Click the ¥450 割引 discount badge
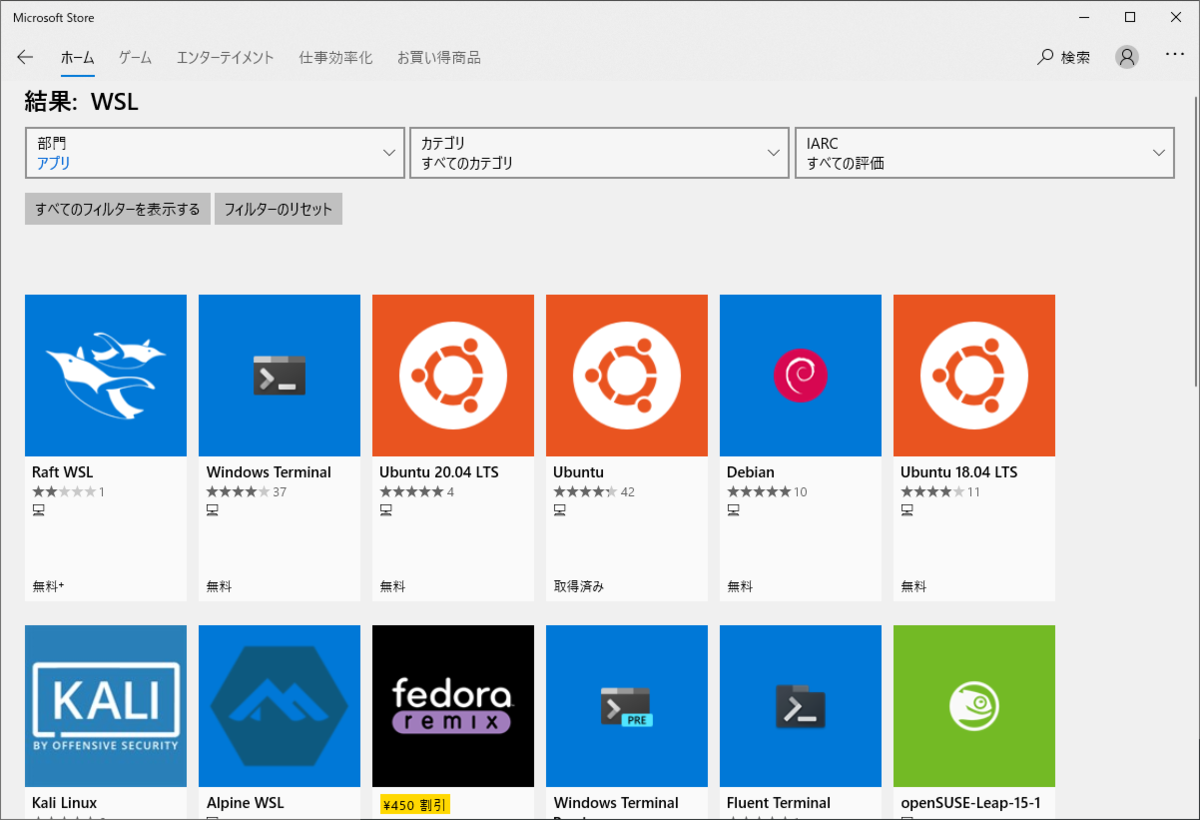 click(x=415, y=804)
